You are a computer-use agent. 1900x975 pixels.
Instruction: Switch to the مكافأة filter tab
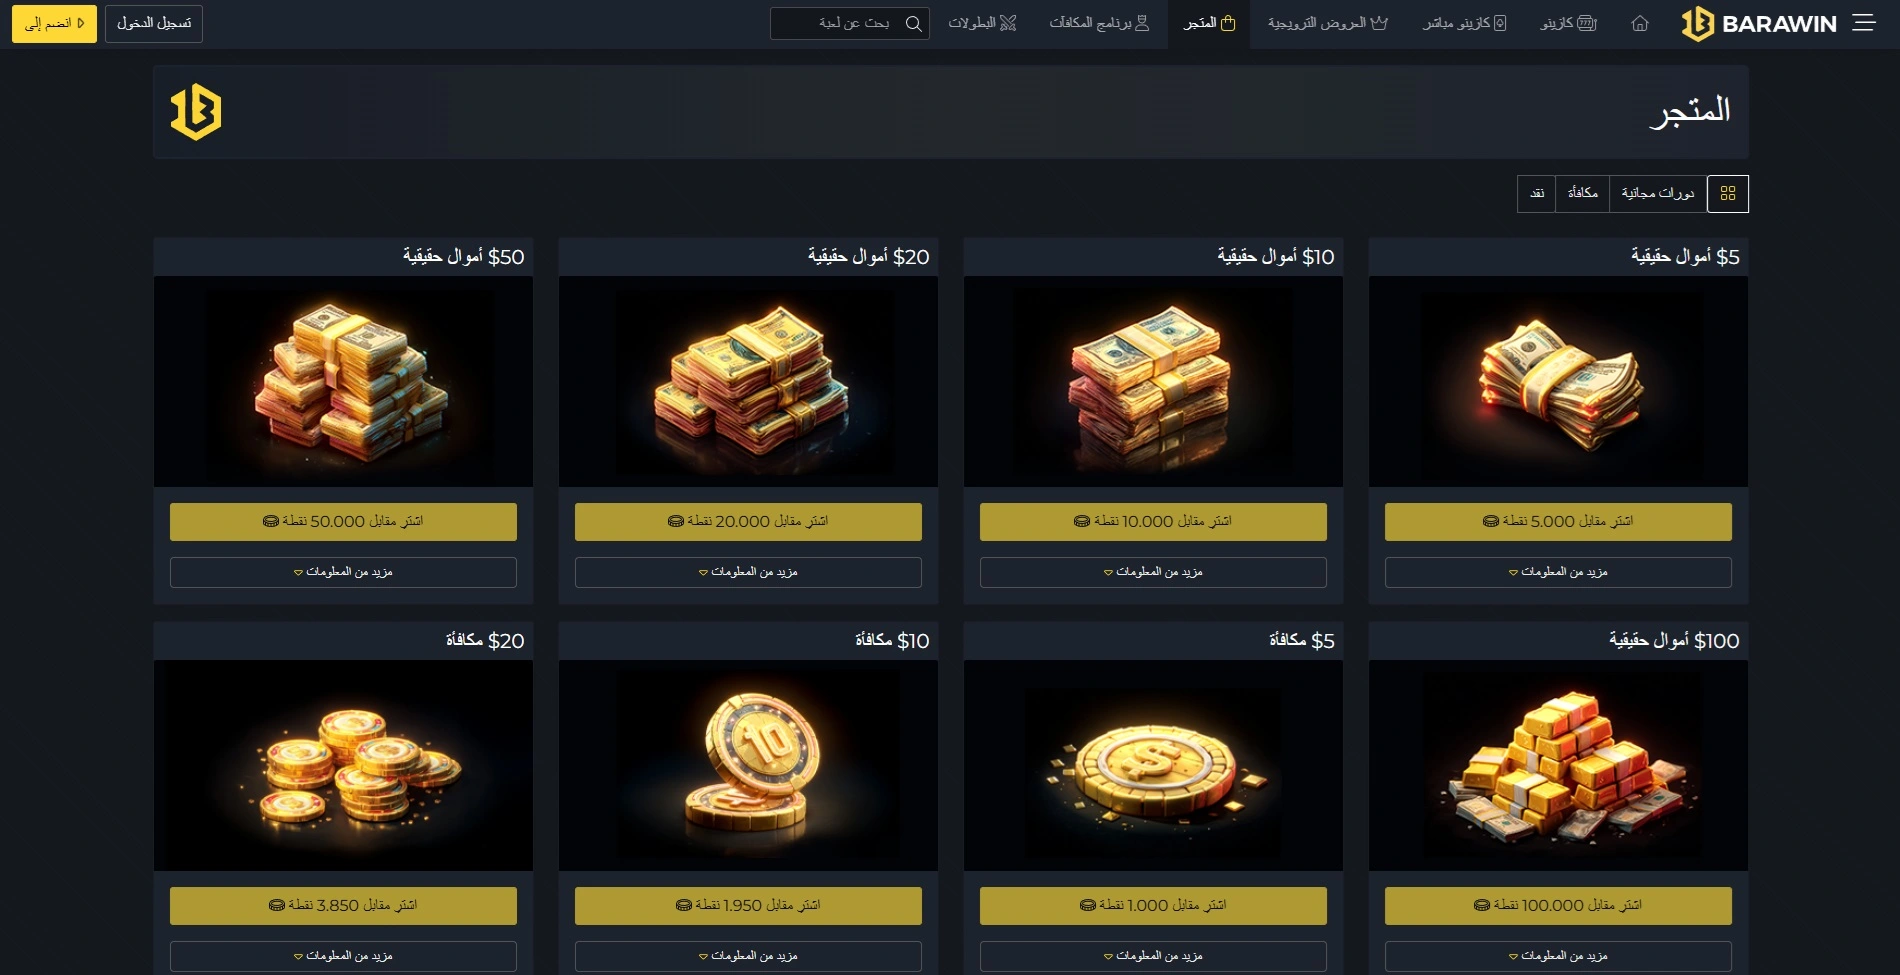[1582, 193]
